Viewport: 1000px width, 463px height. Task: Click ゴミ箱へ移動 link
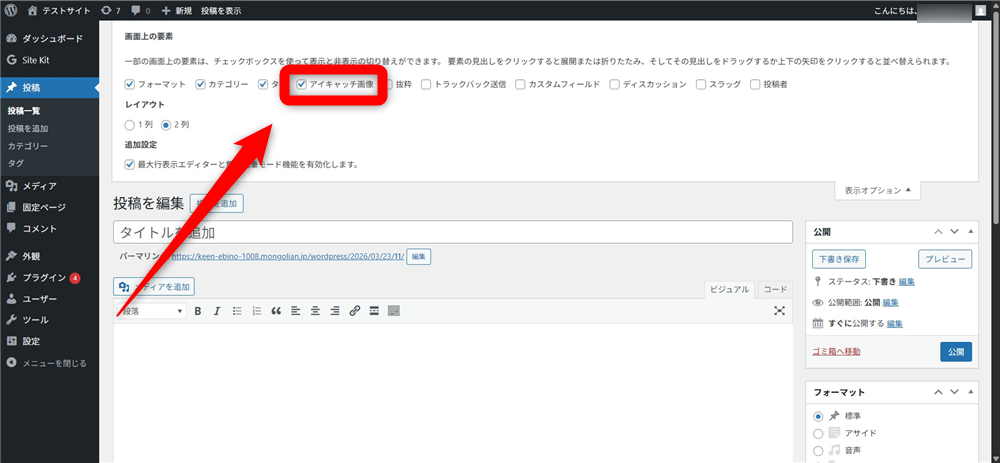(836, 352)
